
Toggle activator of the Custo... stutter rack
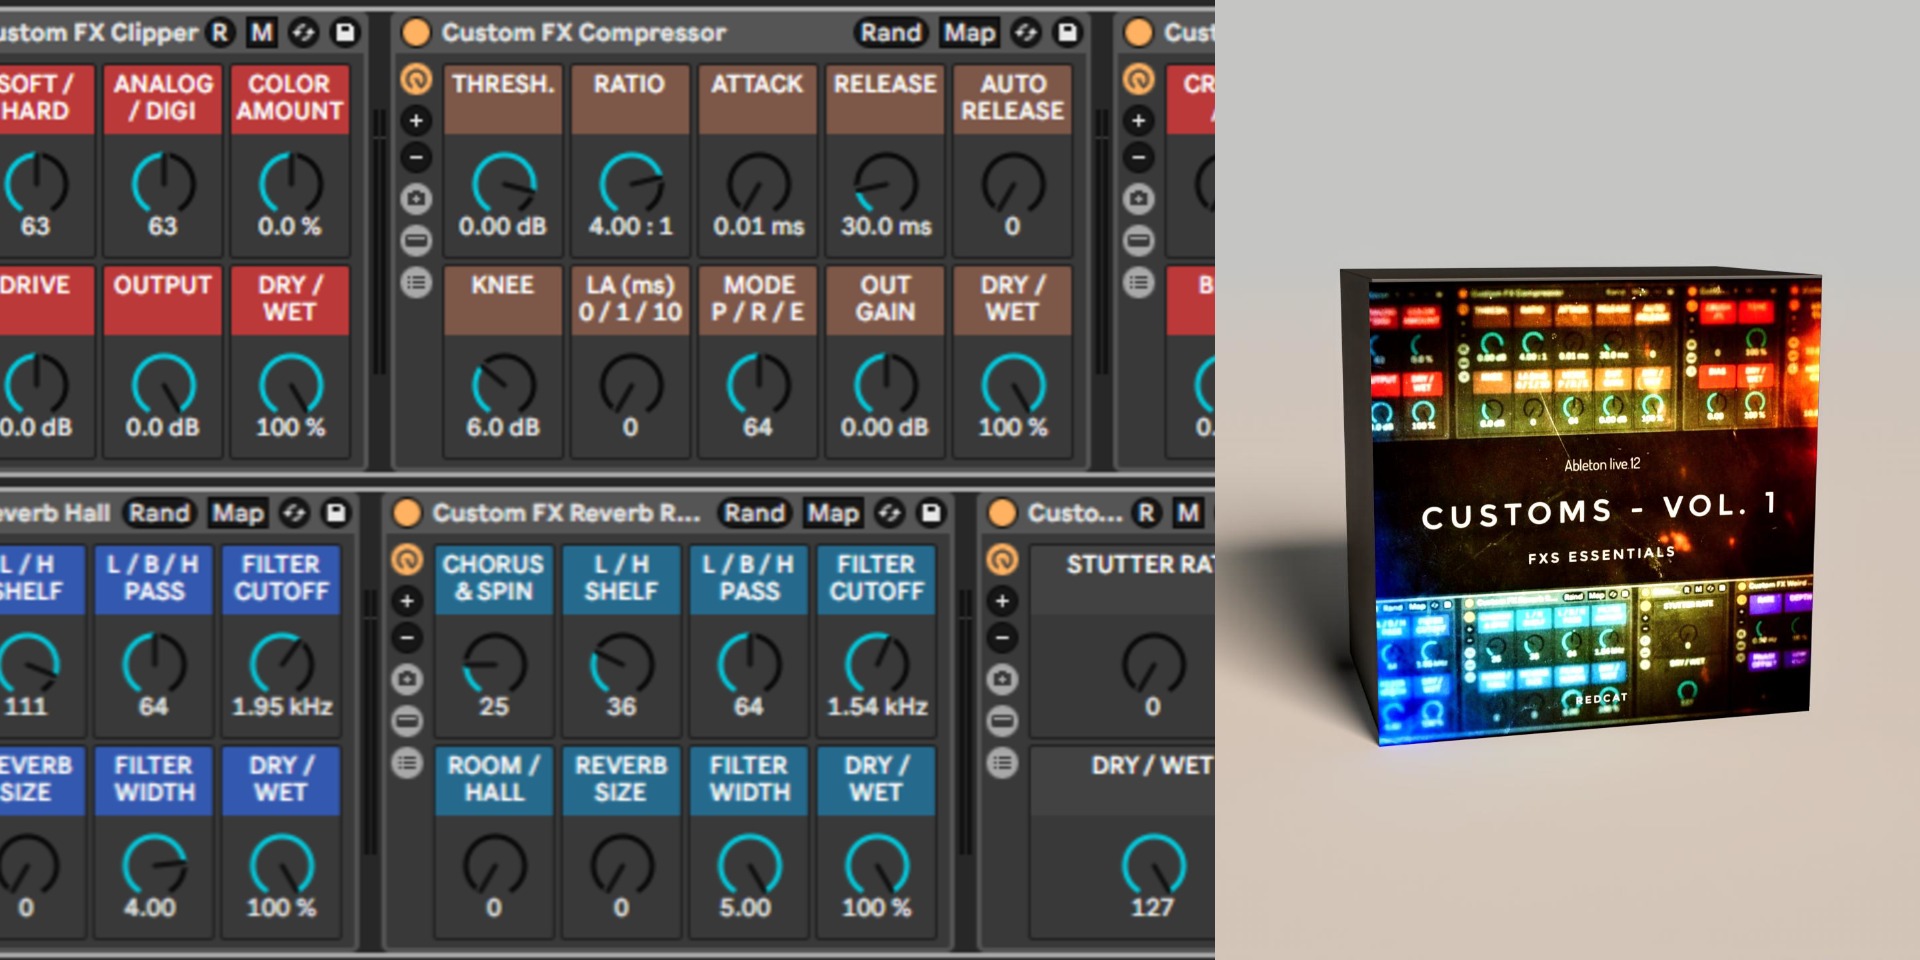click(x=1002, y=513)
